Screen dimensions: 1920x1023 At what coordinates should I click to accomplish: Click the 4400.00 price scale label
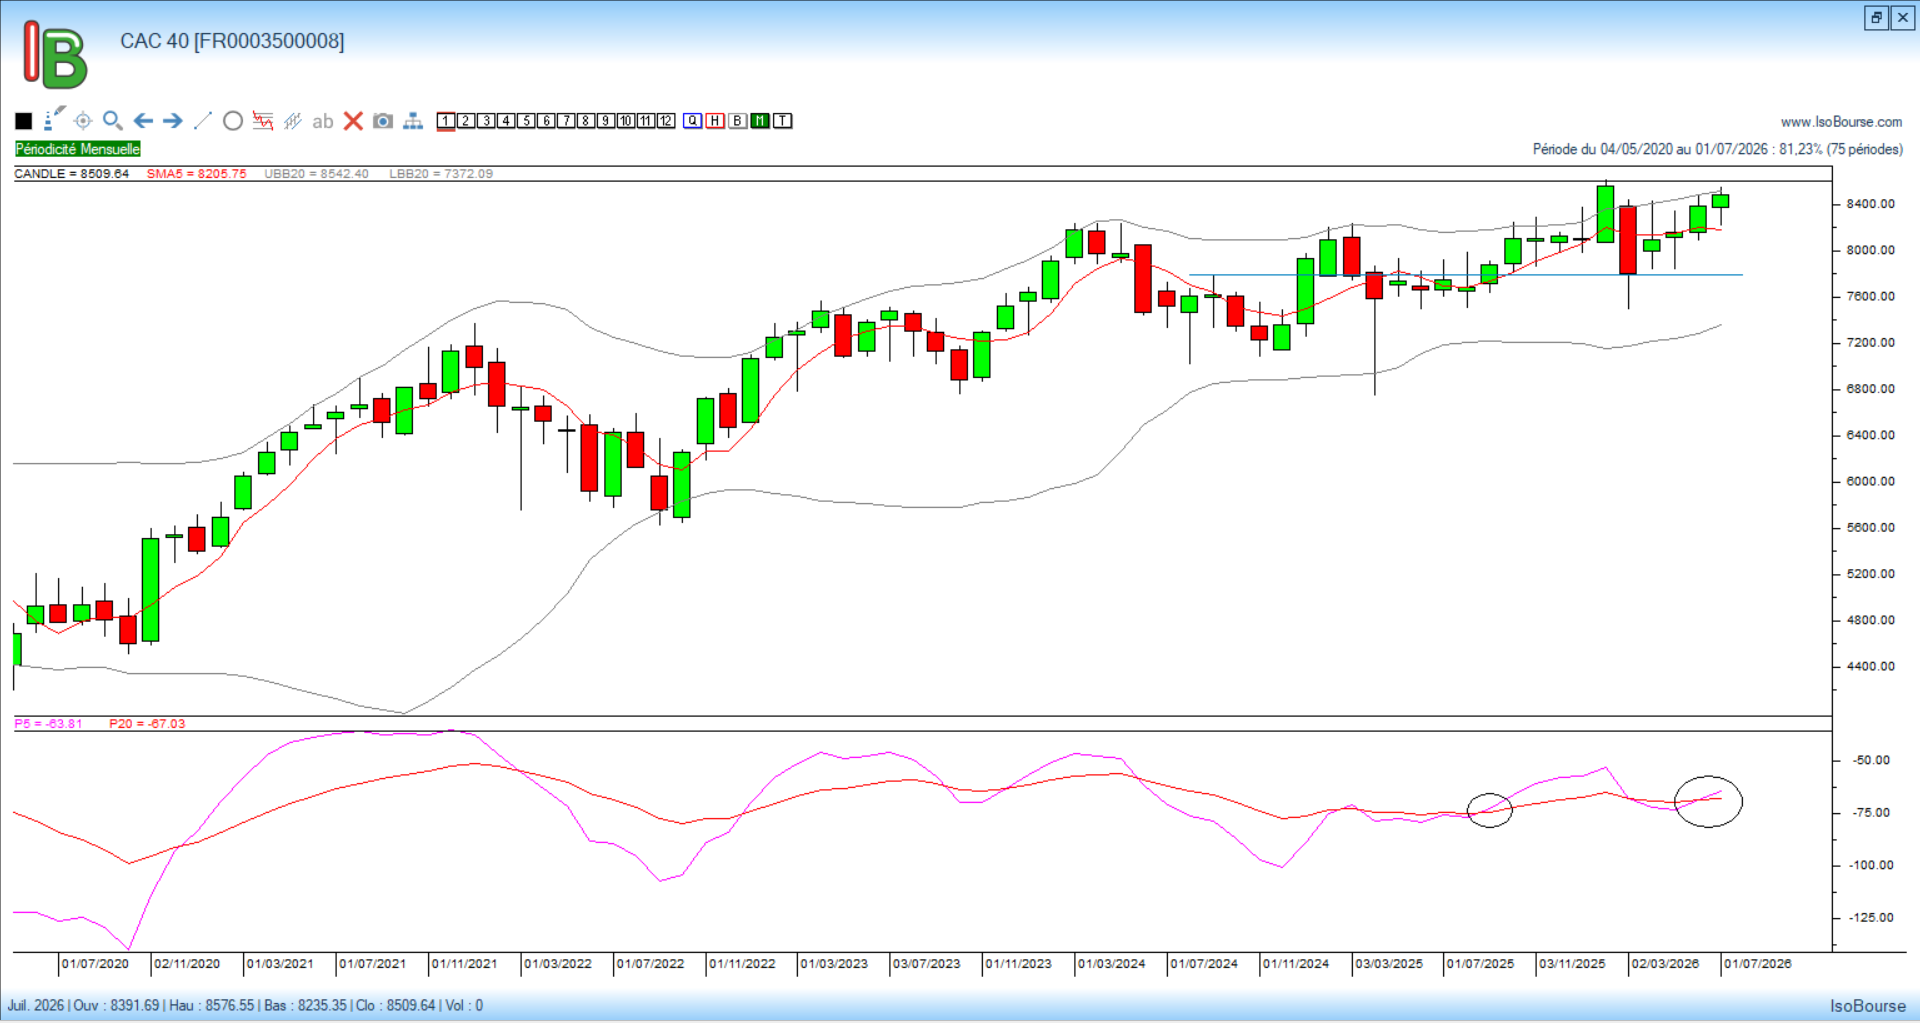pyautogui.click(x=1870, y=666)
